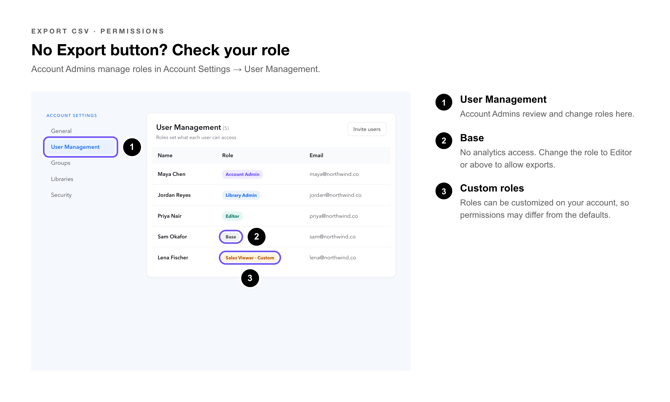670x402 pixels.
Task: Click the 'Custom roles' legend heading
Action: point(492,188)
